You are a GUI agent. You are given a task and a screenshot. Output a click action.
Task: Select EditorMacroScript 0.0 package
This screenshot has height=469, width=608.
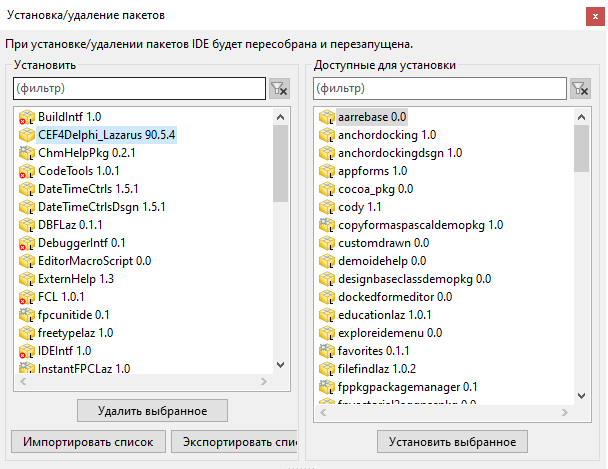coord(95,261)
